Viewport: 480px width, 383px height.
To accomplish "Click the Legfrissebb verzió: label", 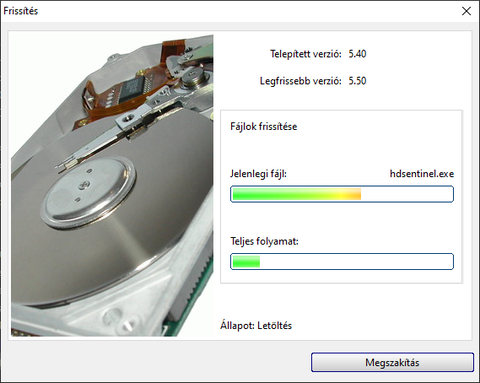I will coord(301,81).
